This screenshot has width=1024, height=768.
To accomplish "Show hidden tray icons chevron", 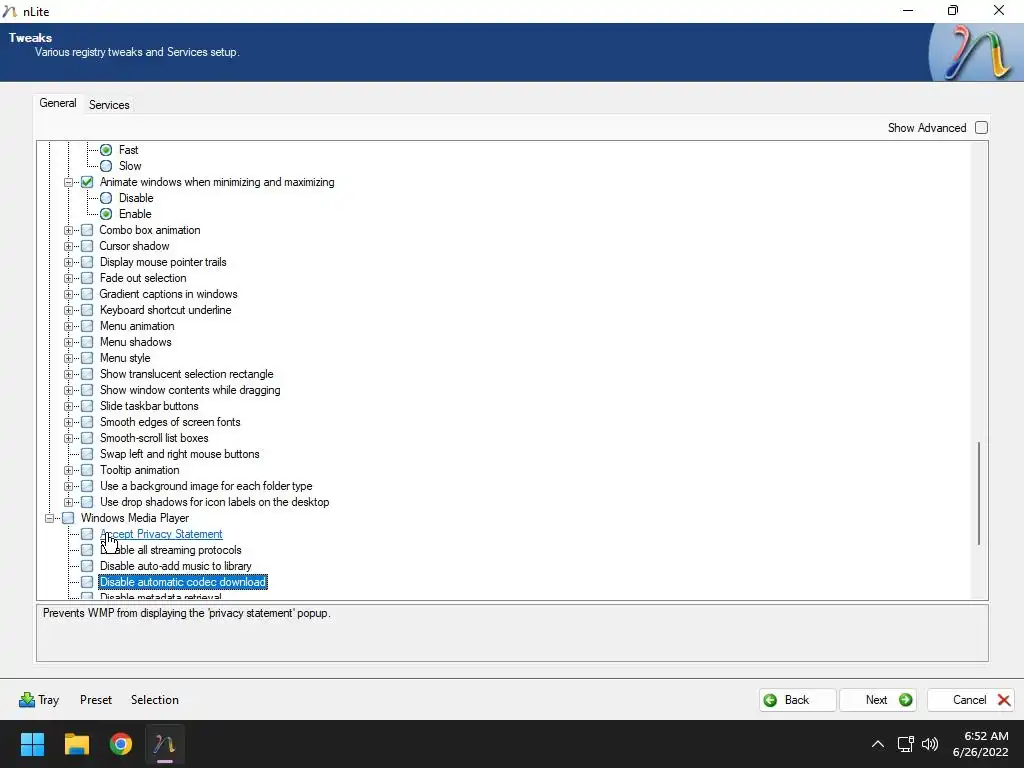I will 878,744.
